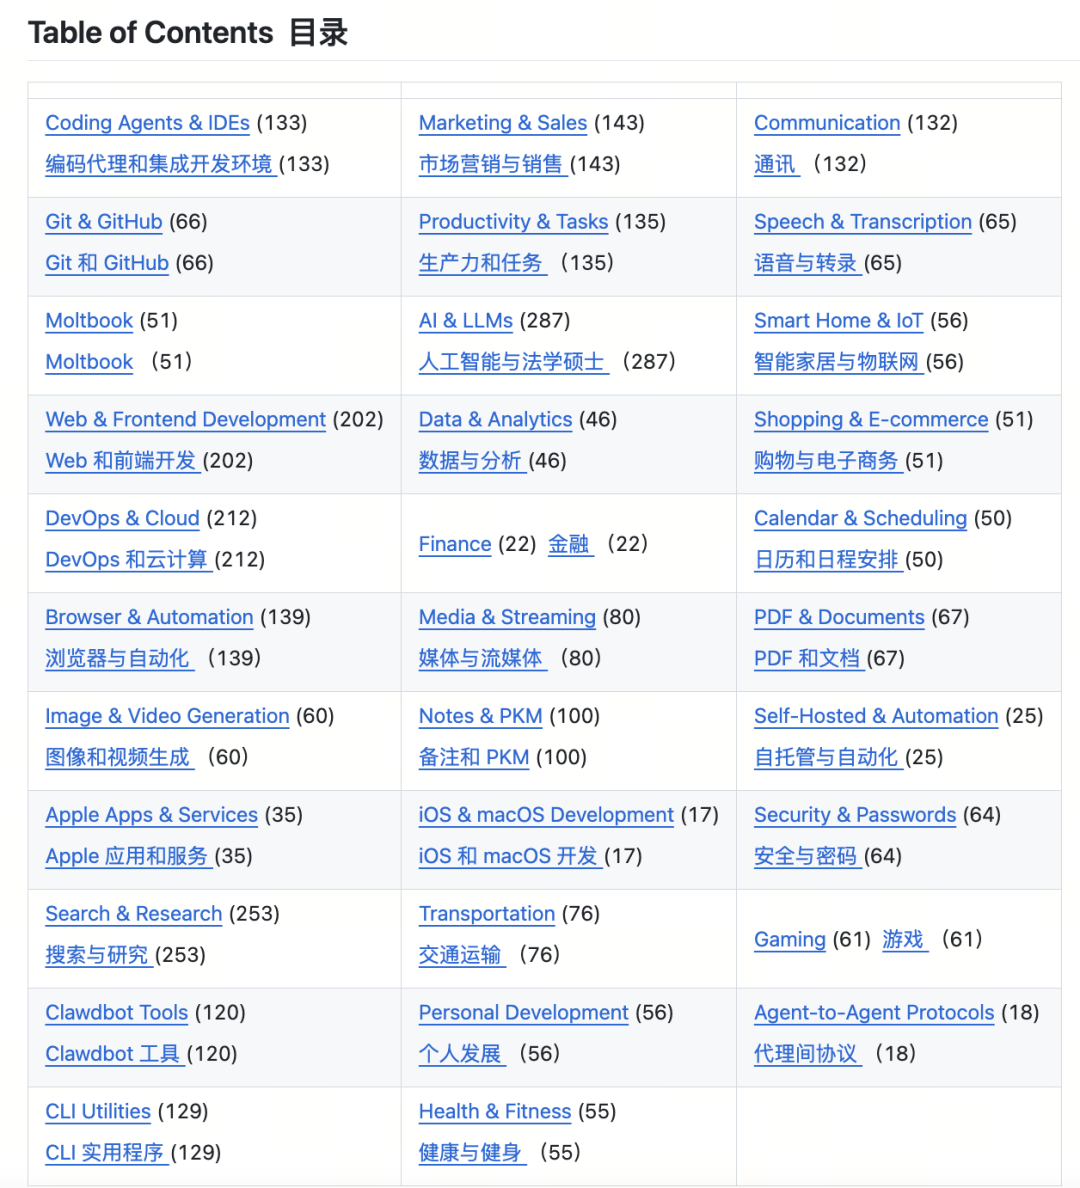Viewport: 1080px width, 1188px height.
Task: Click the Finance link
Action: pos(455,544)
